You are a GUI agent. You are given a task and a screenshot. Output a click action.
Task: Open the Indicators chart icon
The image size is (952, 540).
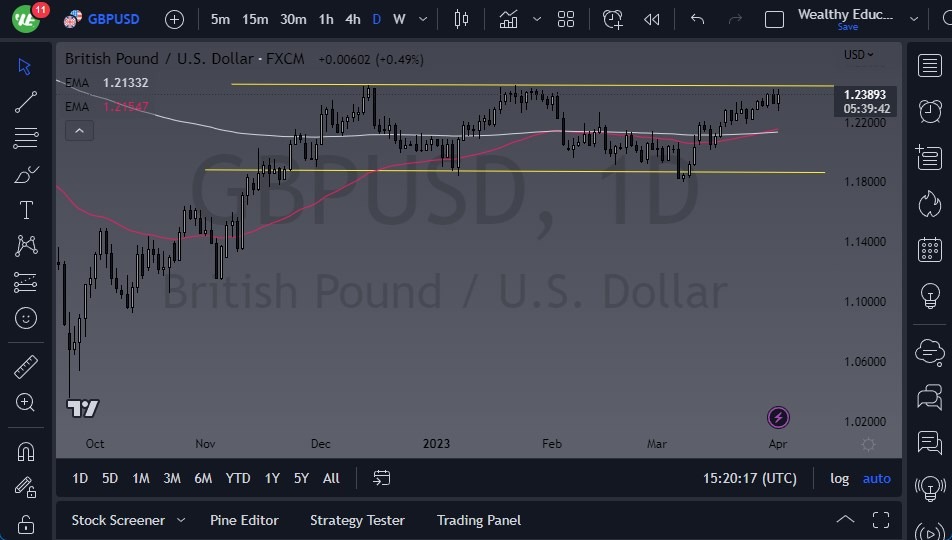pyautogui.click(x=509, y=19)
